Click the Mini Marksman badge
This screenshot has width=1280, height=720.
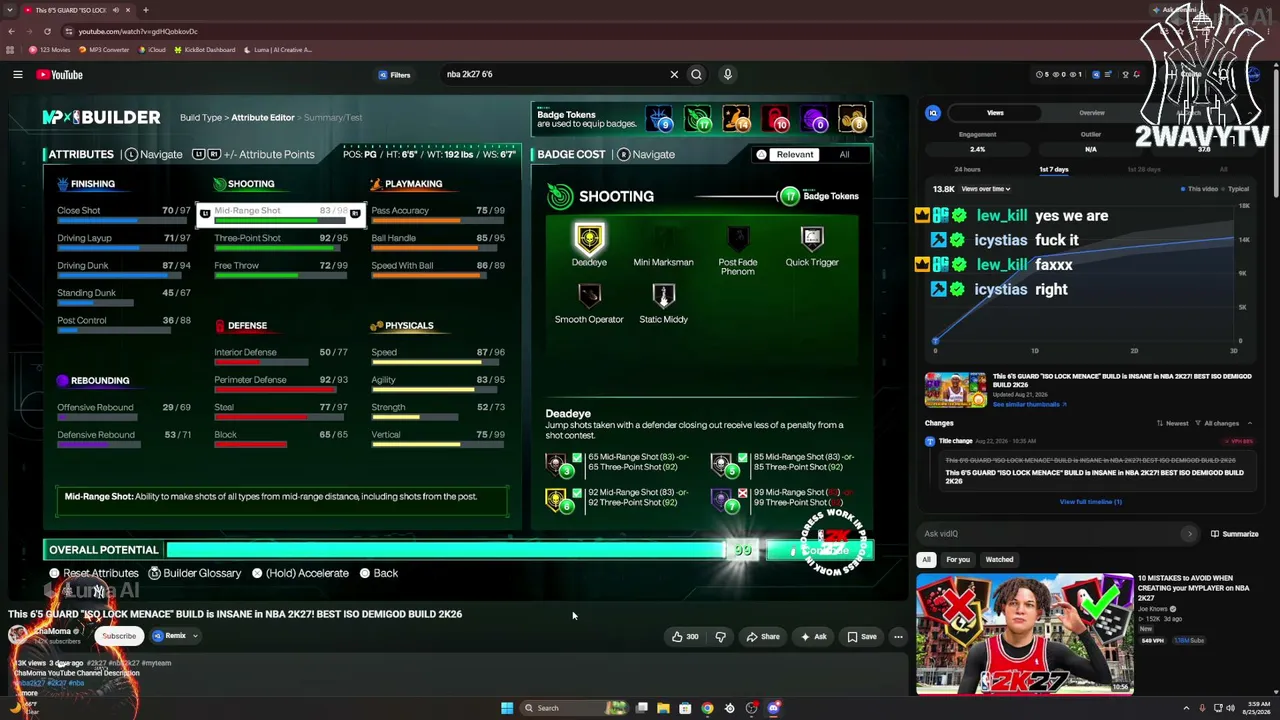tap(663, 239)
